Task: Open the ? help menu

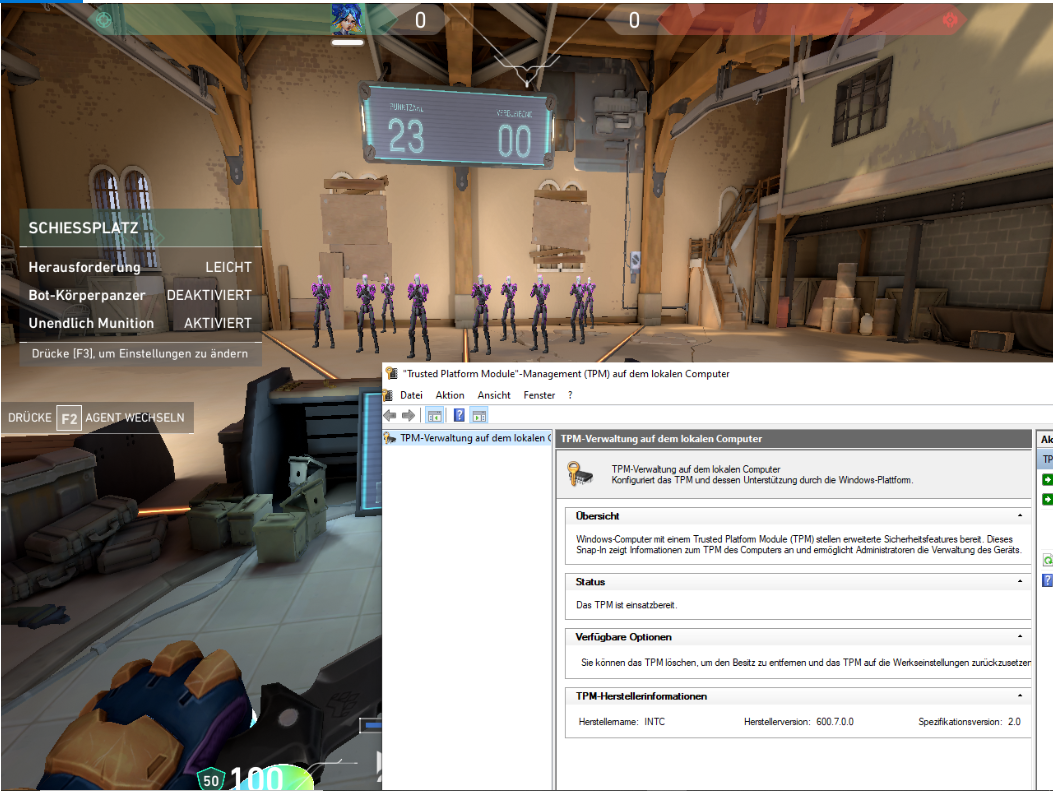Action: (x=570, y=395)
